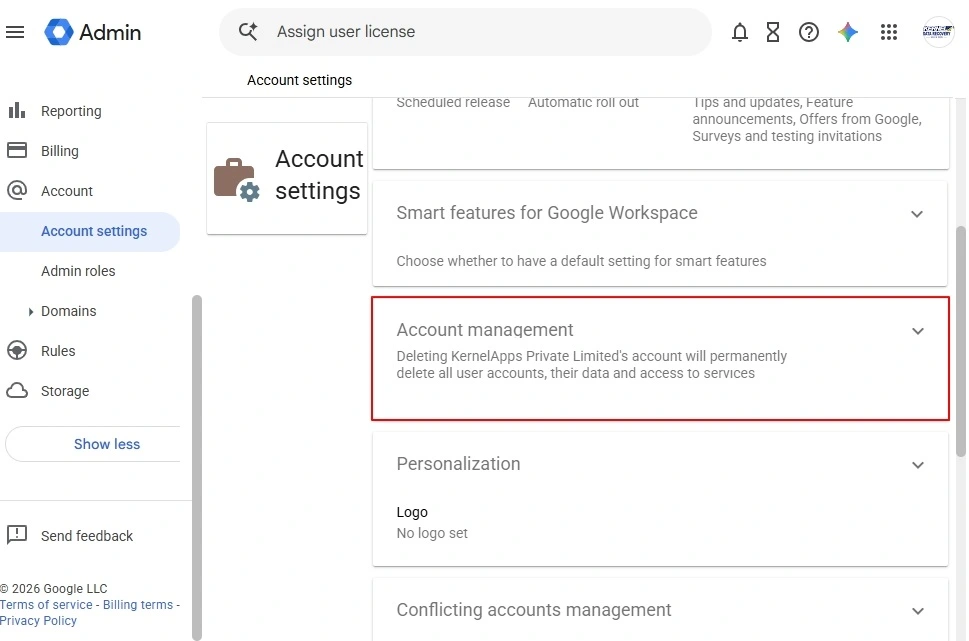Click the 'Automatic roll out' text
This screenshot has width=969, height=641.
click(x=583, y=103)
